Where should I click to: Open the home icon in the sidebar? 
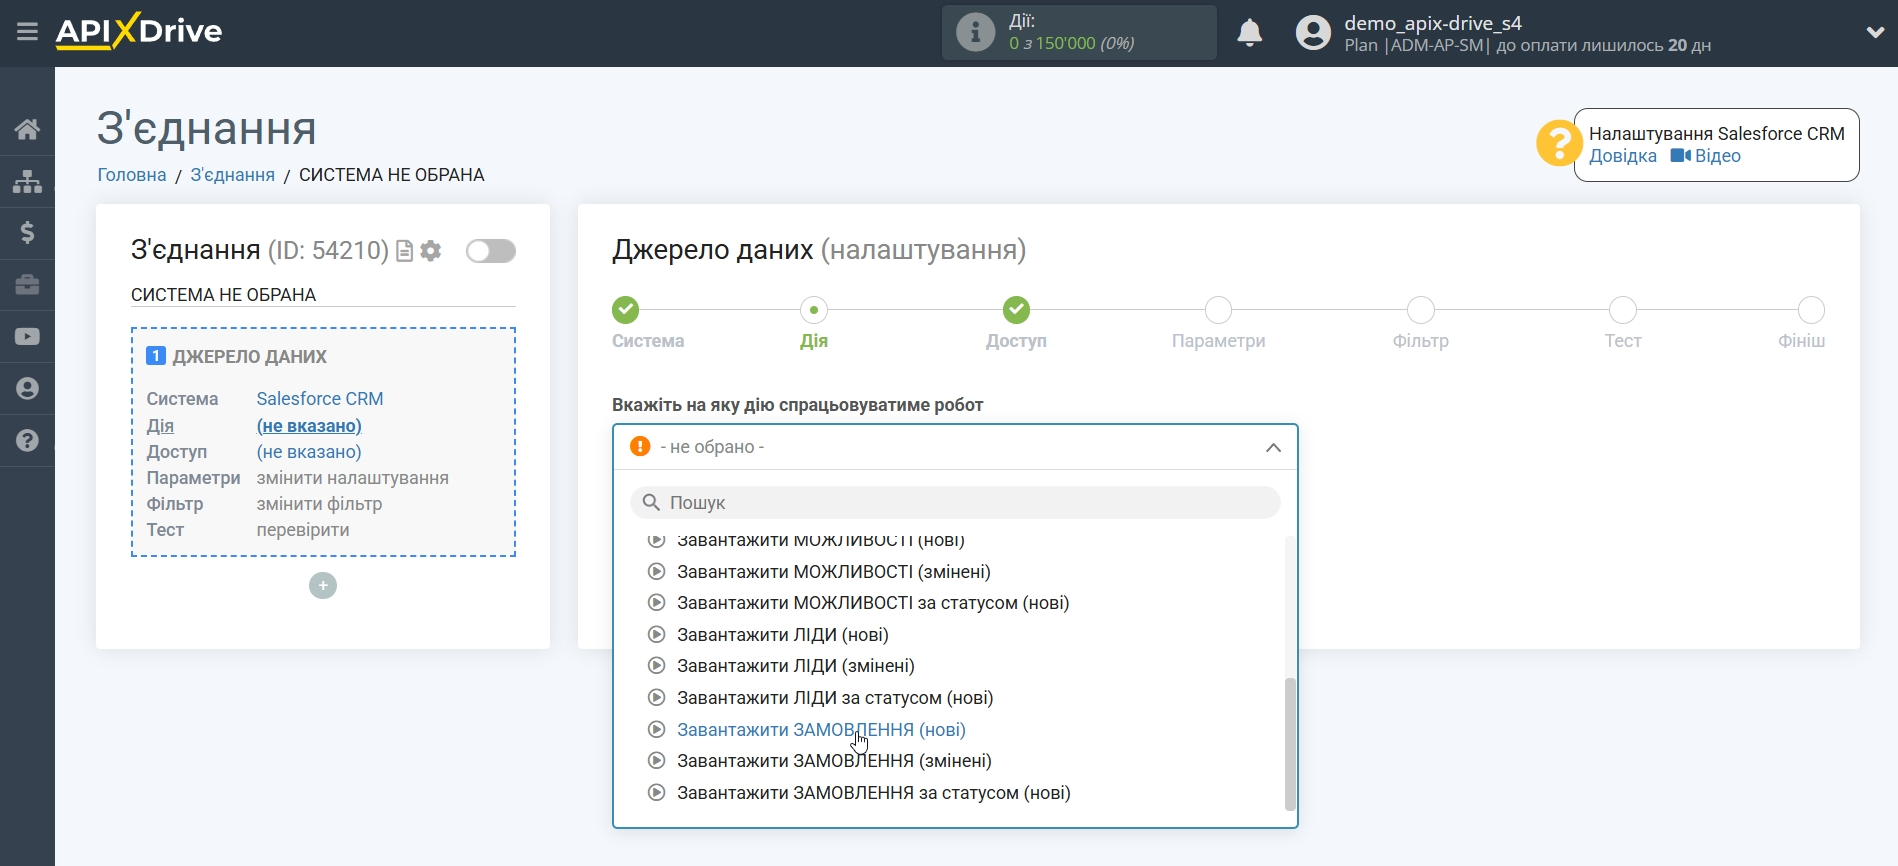coord(27,129)
